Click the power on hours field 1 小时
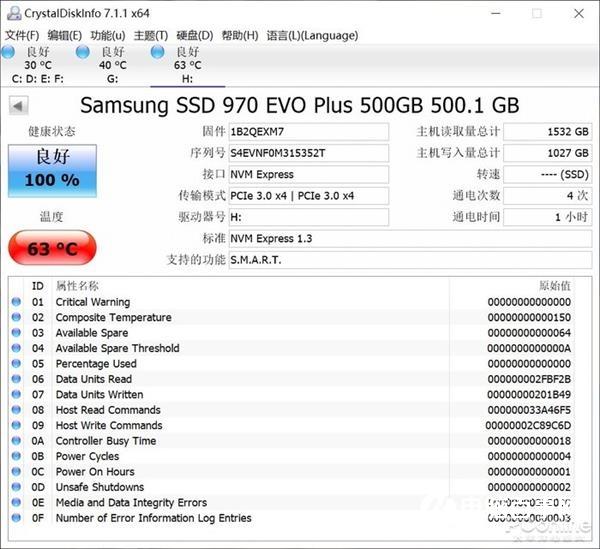This screenshot has height=549, width=600. pyautogui.click(x=548, y=217)
